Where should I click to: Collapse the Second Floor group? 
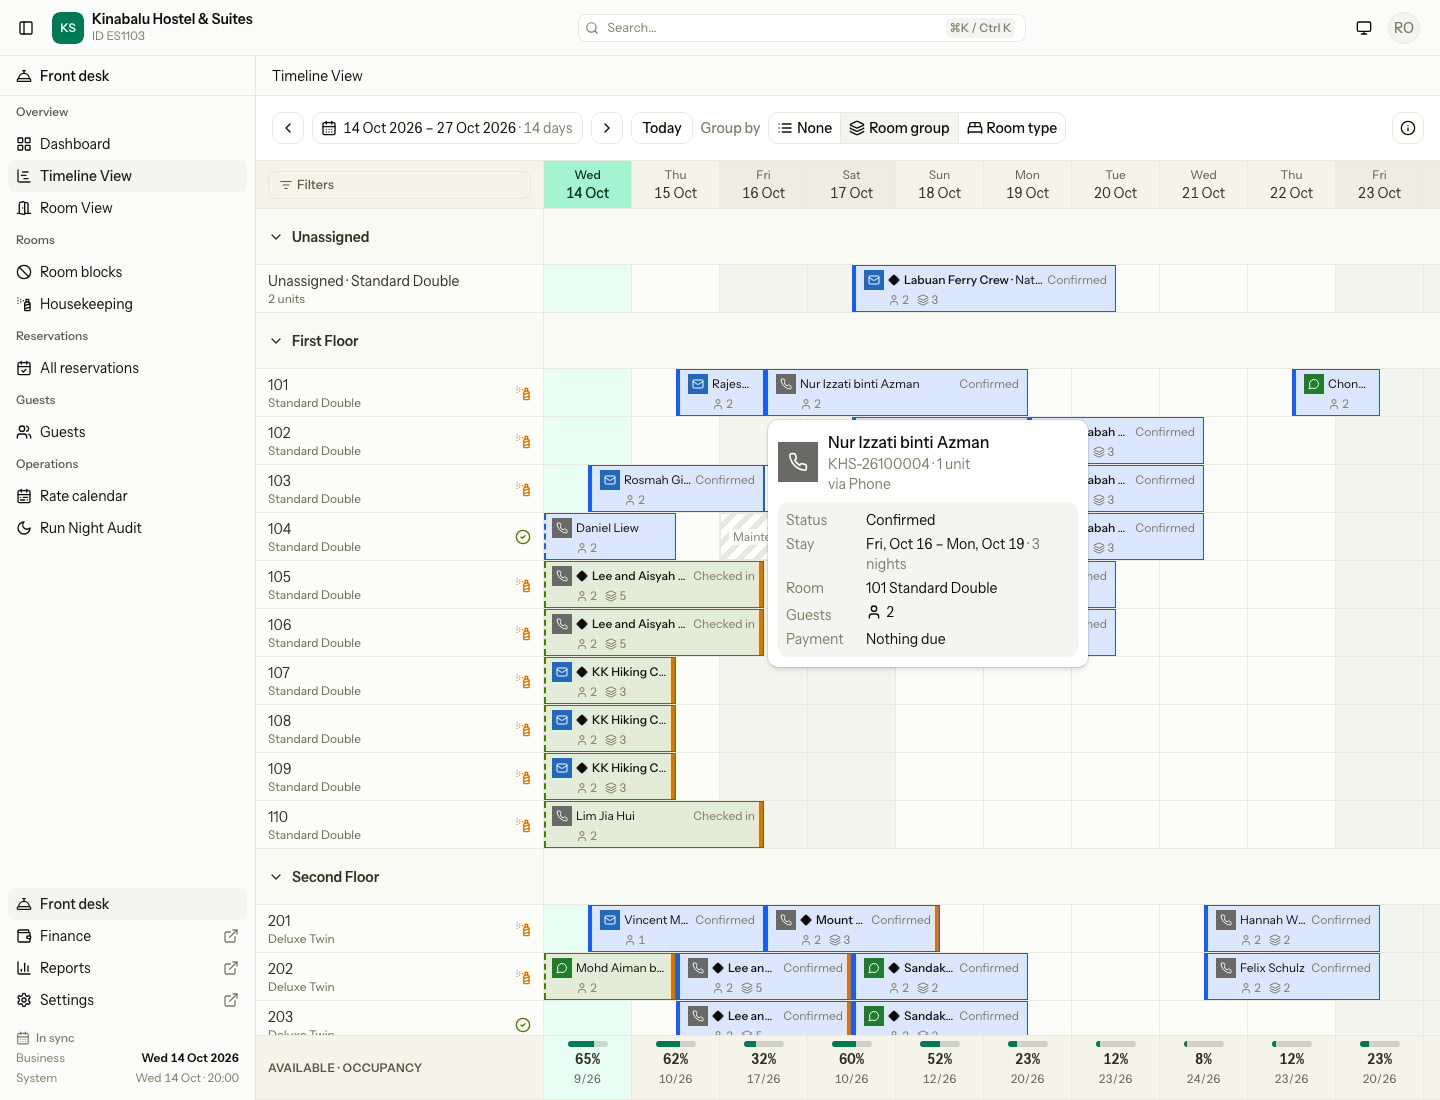[276, 877]
